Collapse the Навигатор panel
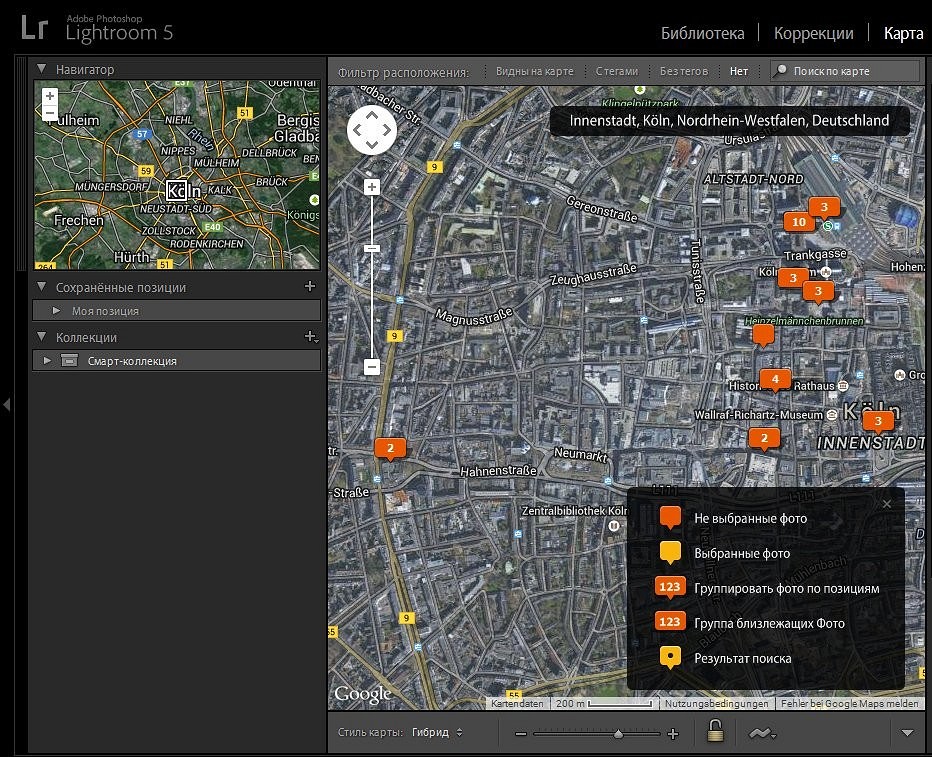932x757 pixels. click(x=42, y=69)
